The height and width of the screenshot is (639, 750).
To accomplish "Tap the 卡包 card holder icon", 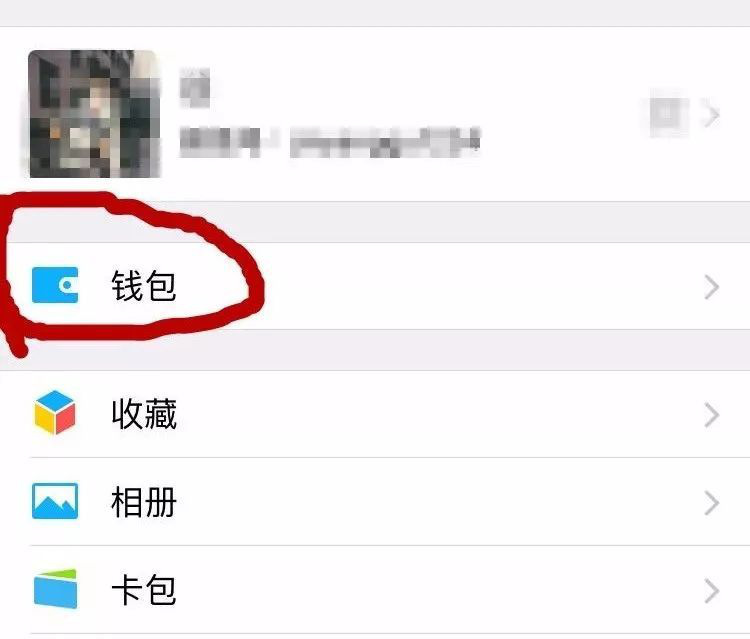I will point(55,589).
